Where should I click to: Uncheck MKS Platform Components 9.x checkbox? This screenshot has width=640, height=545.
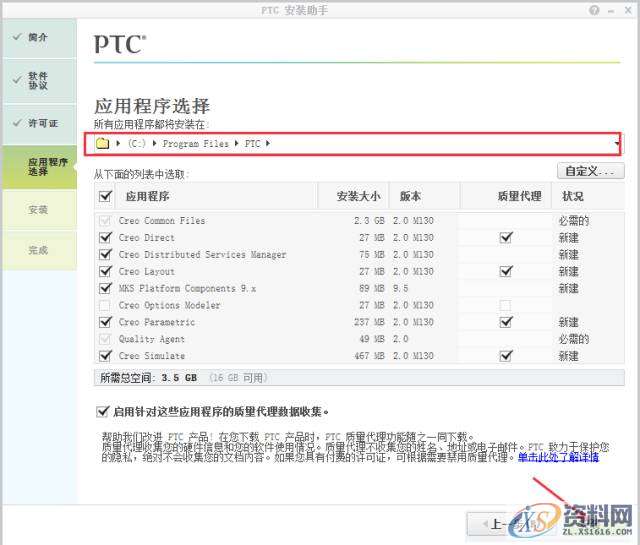pos(105,288)
